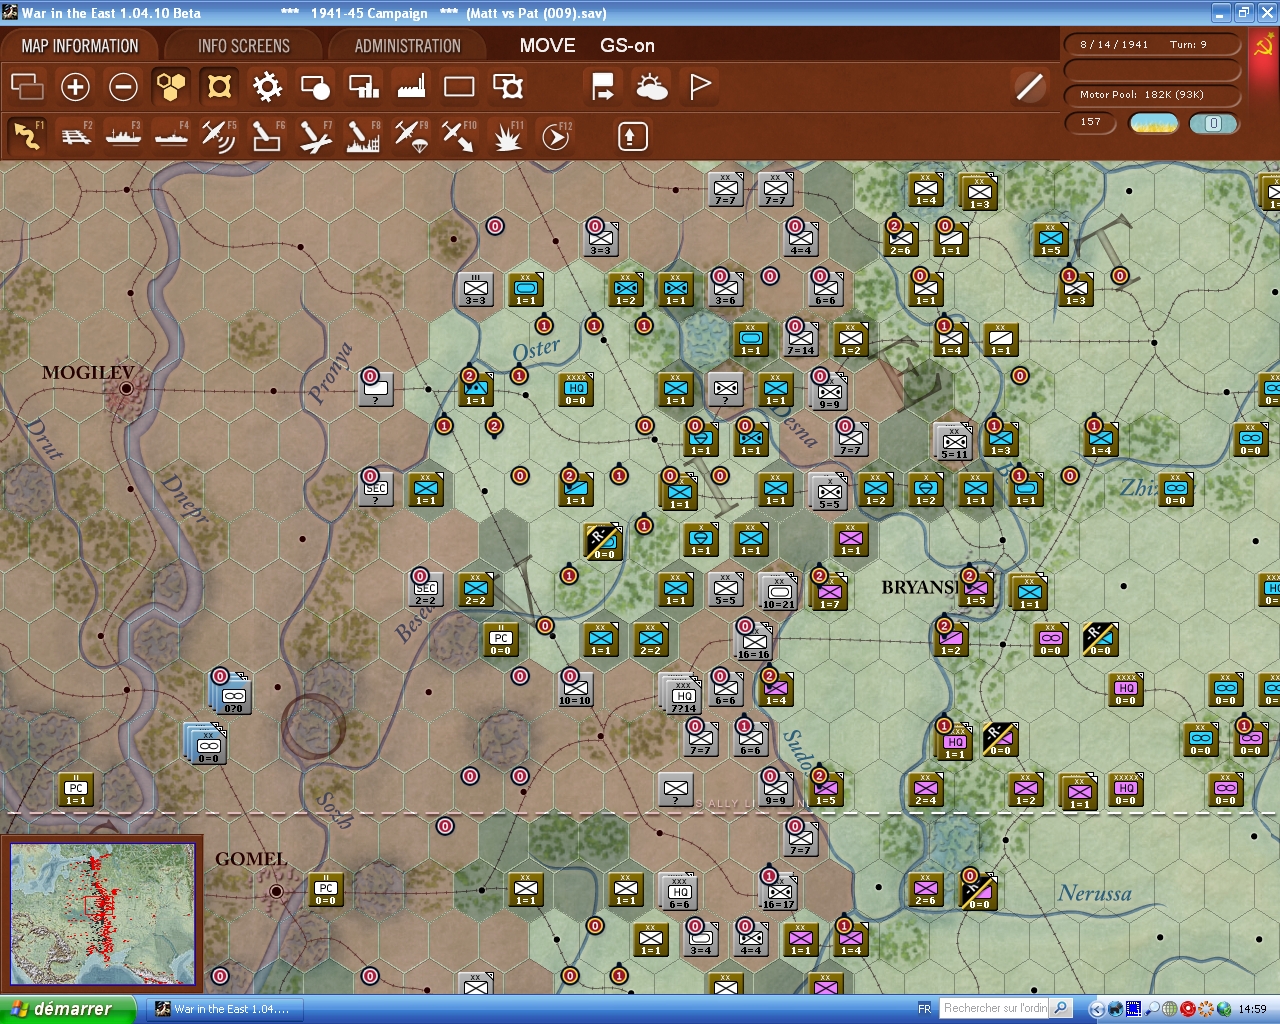Image resolution: width=1280 pixels, height=1024 pixels.
Task: Expand hidden system tray icons
Action: click(x=1097, y=1009)
